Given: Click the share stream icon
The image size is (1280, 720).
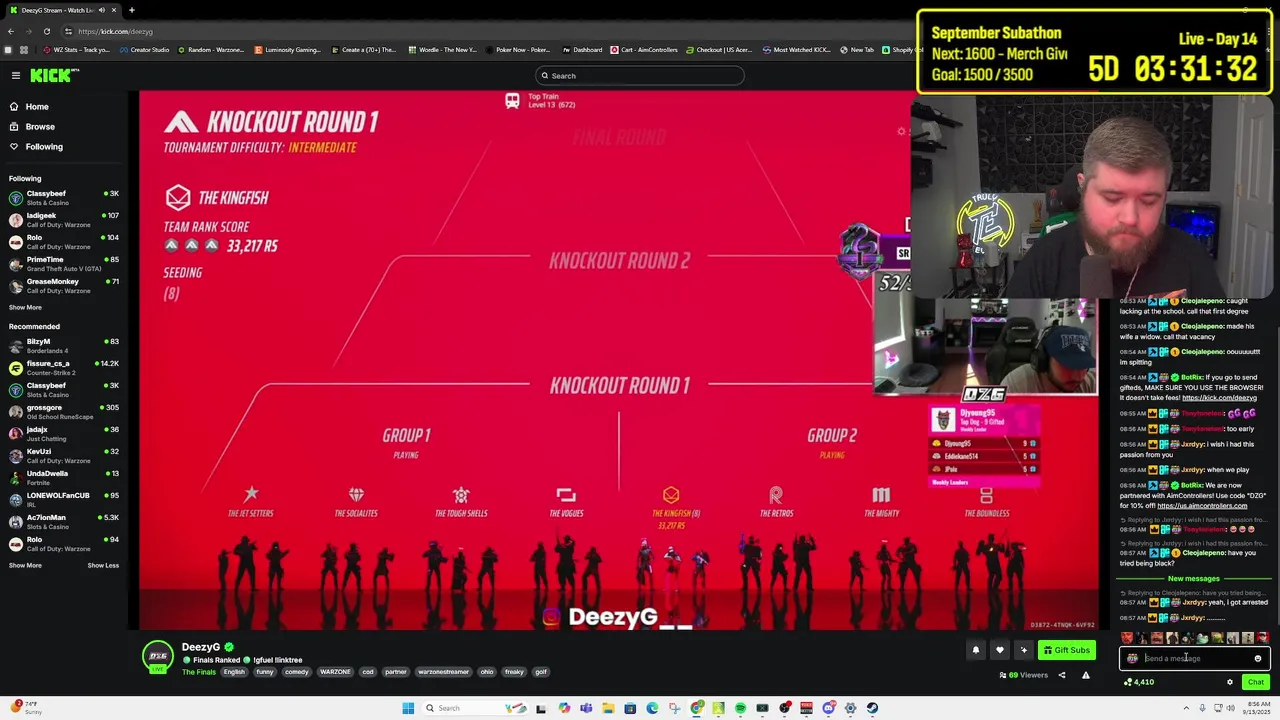Looking at the screenshot, I should [1062, 675].
